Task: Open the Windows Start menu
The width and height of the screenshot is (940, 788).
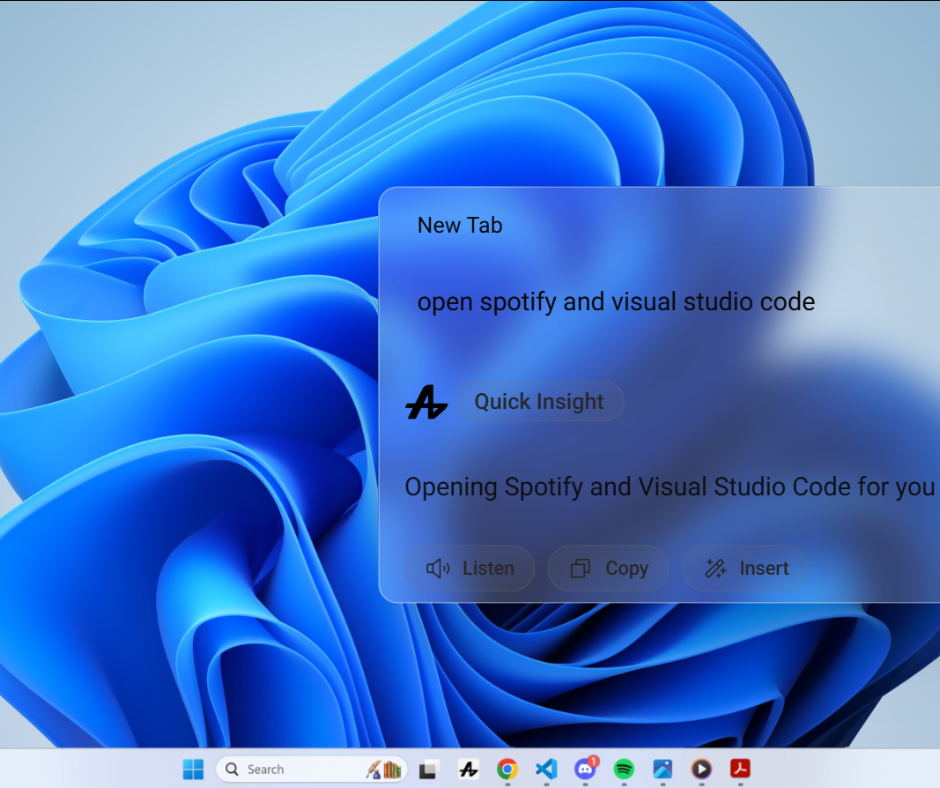Action: click(193, 769)
